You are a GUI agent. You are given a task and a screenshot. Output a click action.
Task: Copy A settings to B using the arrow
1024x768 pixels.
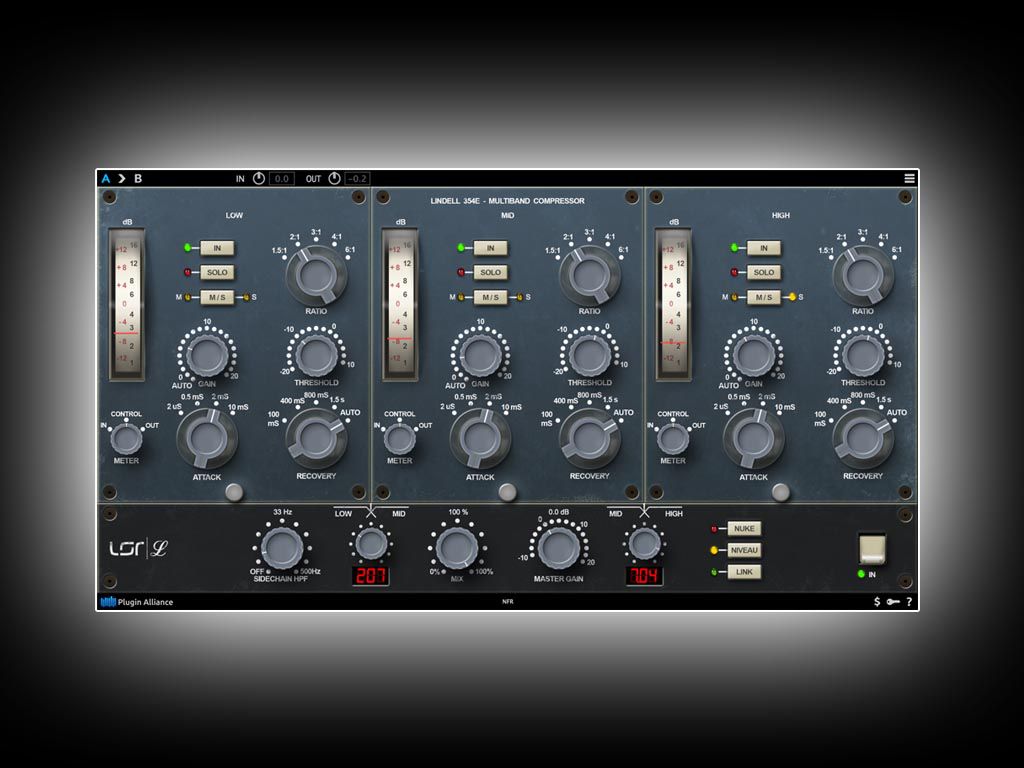tap(121, 178)
